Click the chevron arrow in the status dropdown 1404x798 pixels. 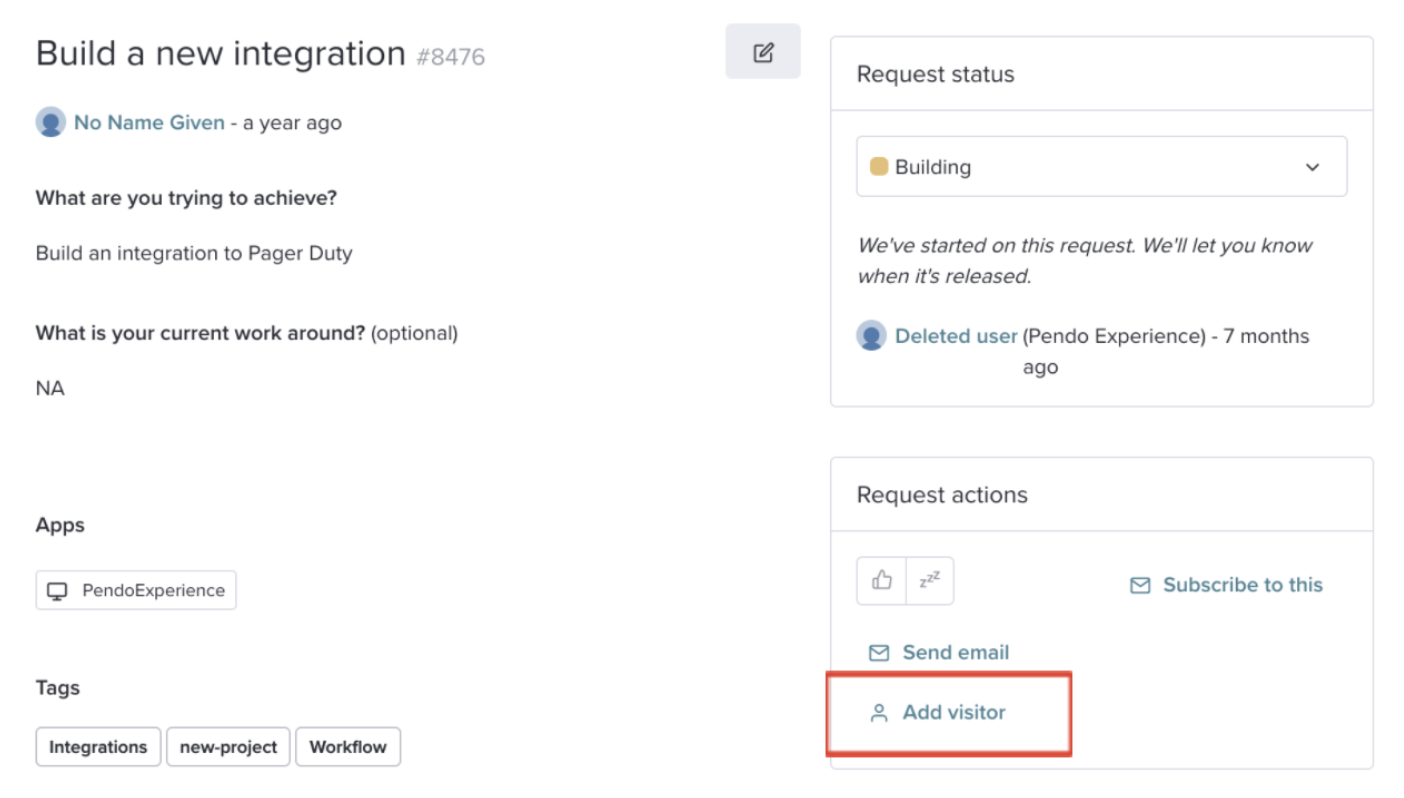tap(1313, 167)
